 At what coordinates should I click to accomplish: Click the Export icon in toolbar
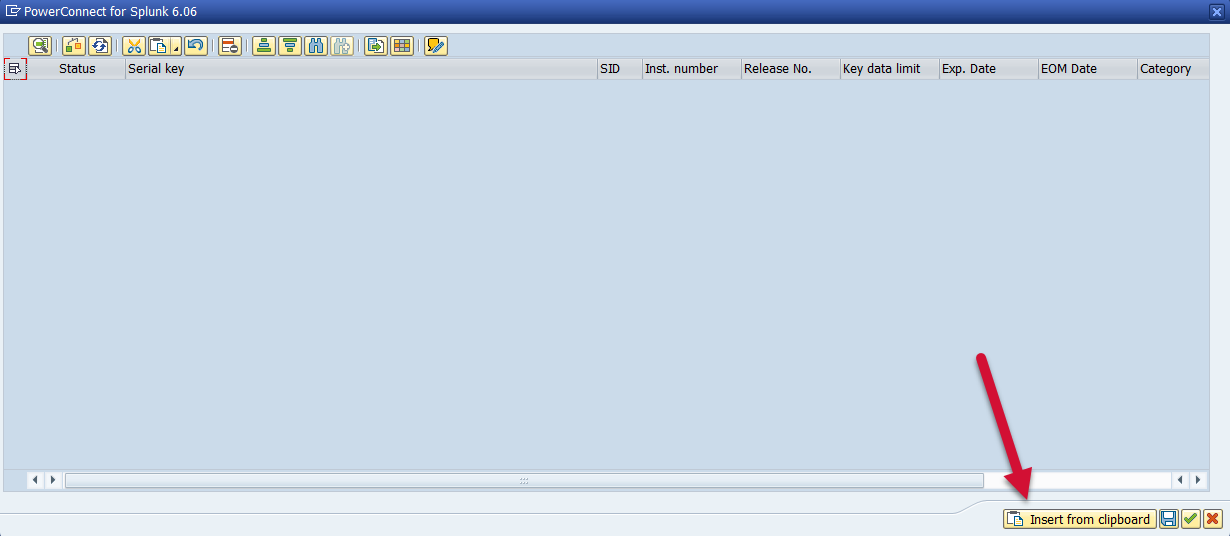[x=376, y=46]
